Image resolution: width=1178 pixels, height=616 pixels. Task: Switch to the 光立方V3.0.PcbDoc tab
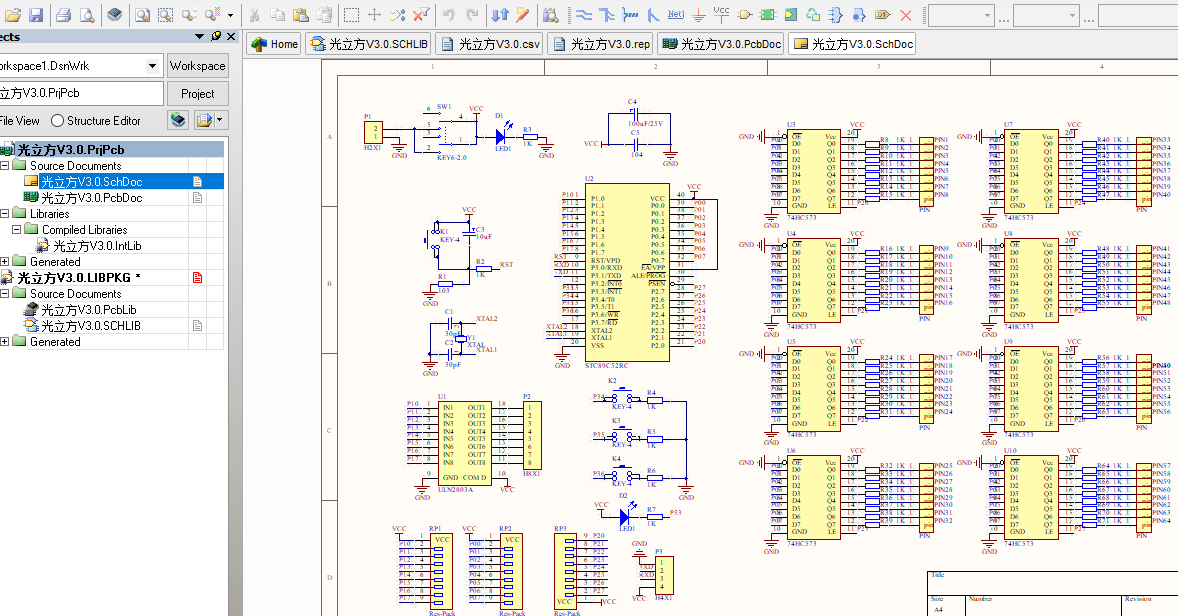click(x=721, y=44)
